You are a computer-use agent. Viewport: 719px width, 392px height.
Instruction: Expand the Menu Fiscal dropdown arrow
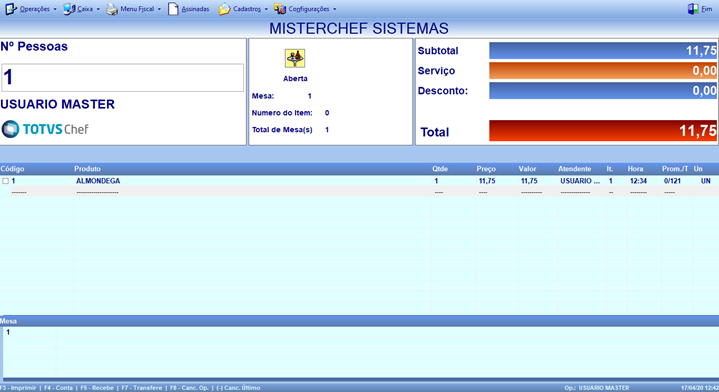(160, 9)
